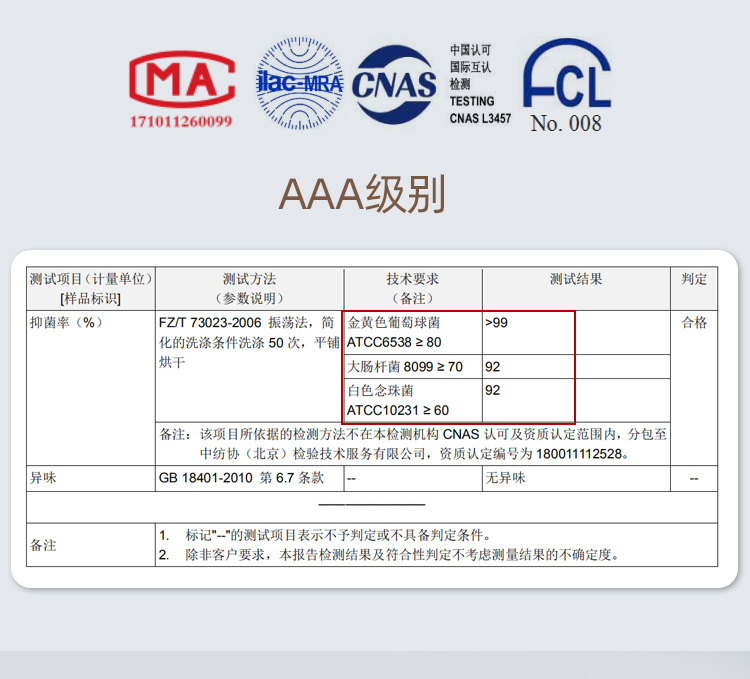Click the 'TESTING CNAS L3457' text
Screen dimensions: 750x679
click(x=479, y=109)
